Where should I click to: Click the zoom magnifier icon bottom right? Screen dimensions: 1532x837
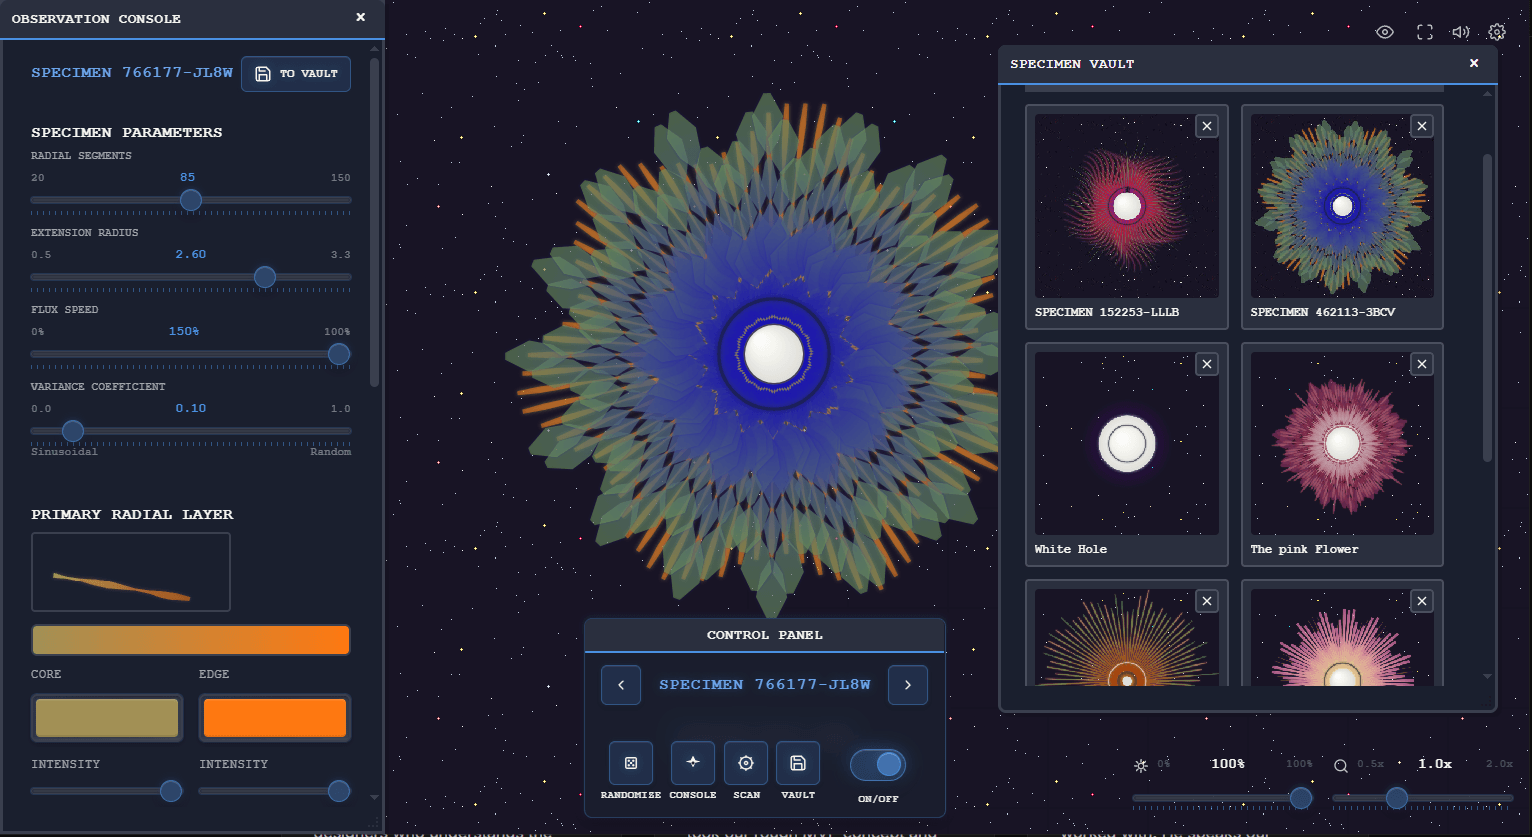coord(1341,764)
